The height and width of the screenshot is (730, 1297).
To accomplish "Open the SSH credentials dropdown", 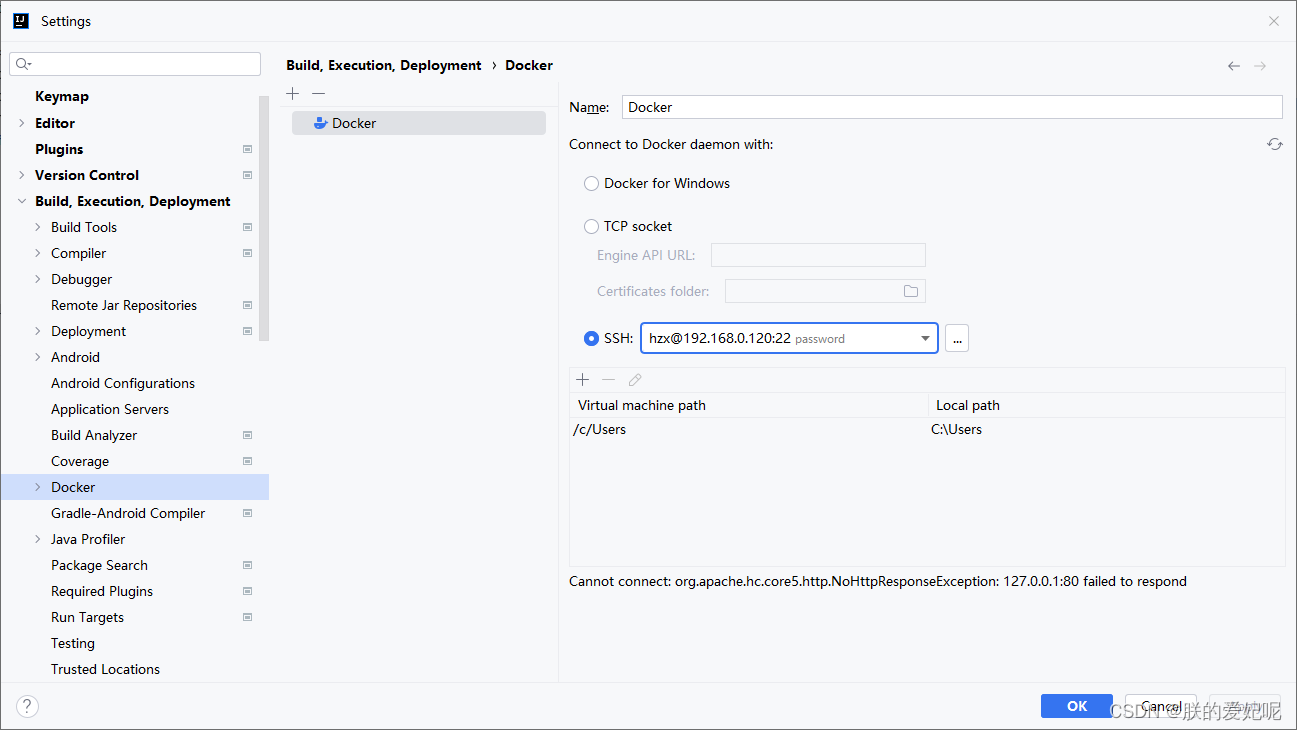I will pos(925,338).
